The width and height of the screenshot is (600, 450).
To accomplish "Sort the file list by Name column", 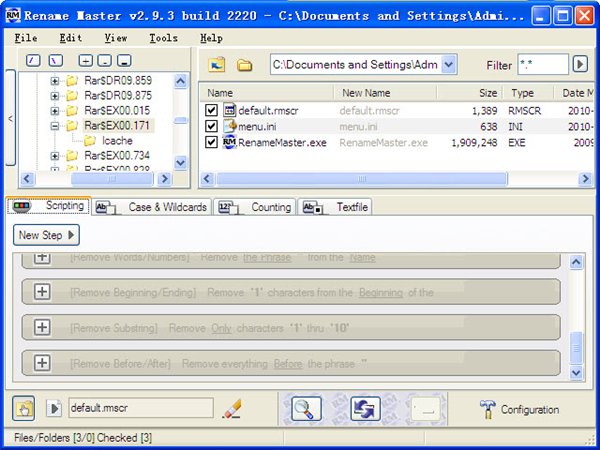I will pos(267,93).
